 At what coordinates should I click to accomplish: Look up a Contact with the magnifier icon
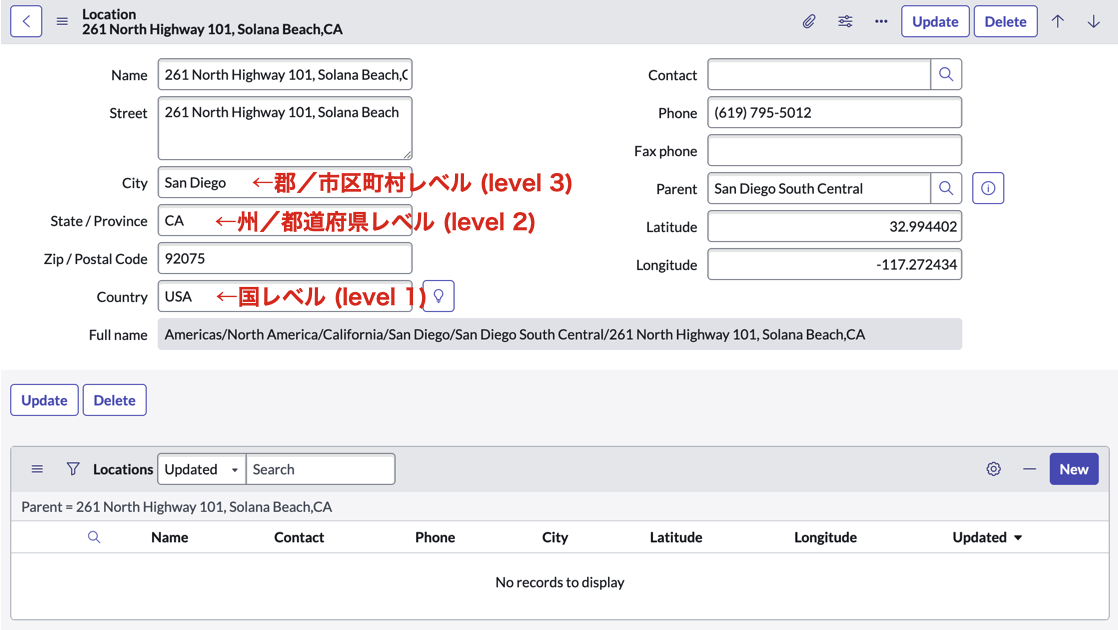click(x=946, y=74)
